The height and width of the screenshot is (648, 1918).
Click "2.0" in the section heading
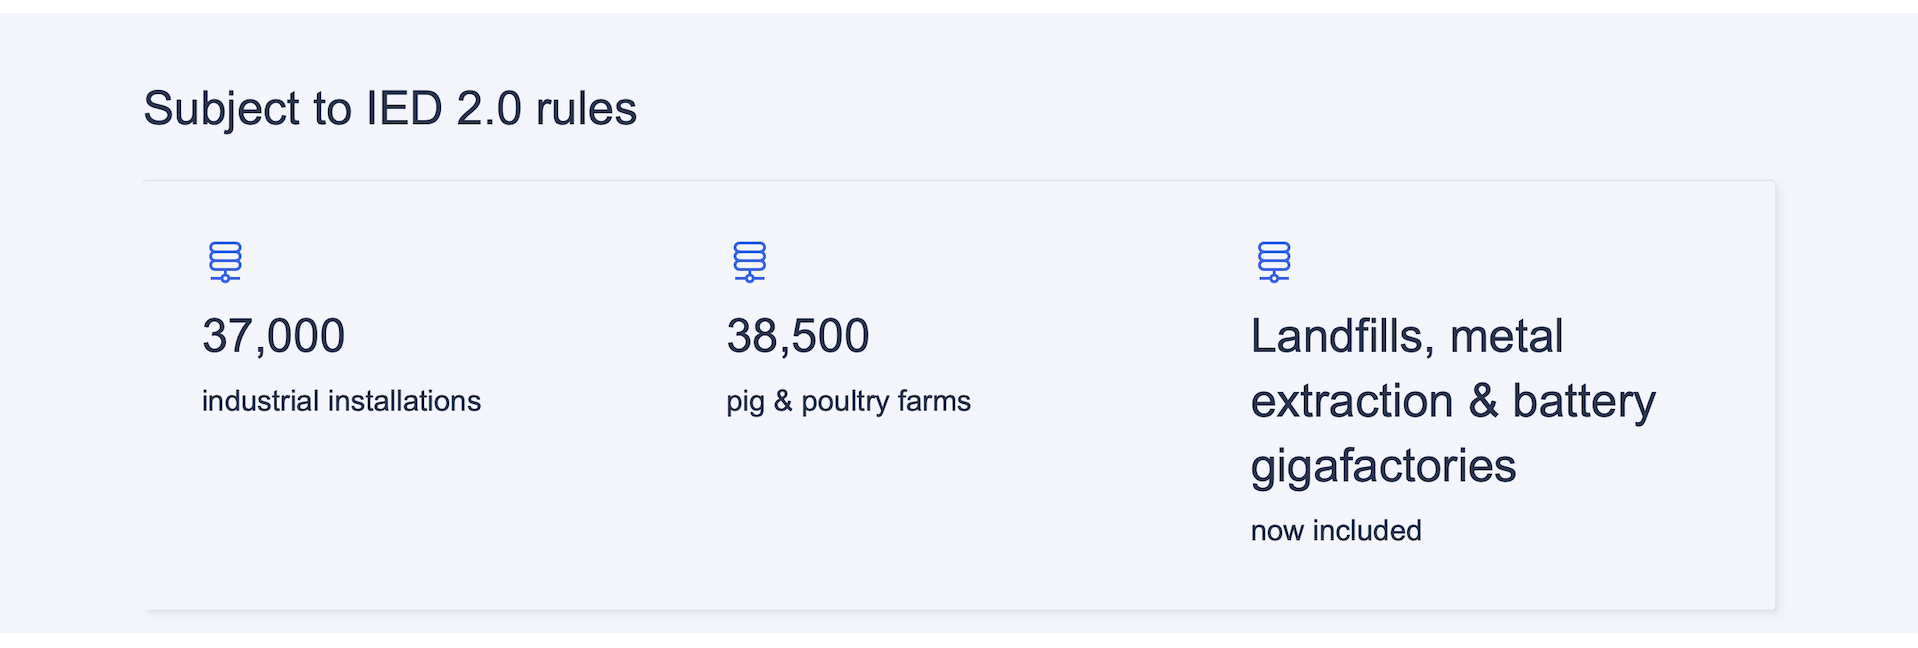(489, 108)
